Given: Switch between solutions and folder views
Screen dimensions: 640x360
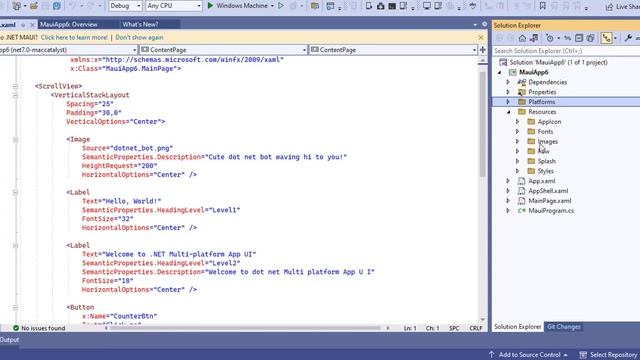Looking at the screenshot, I should pyautogui.click(x=534, y=38).
